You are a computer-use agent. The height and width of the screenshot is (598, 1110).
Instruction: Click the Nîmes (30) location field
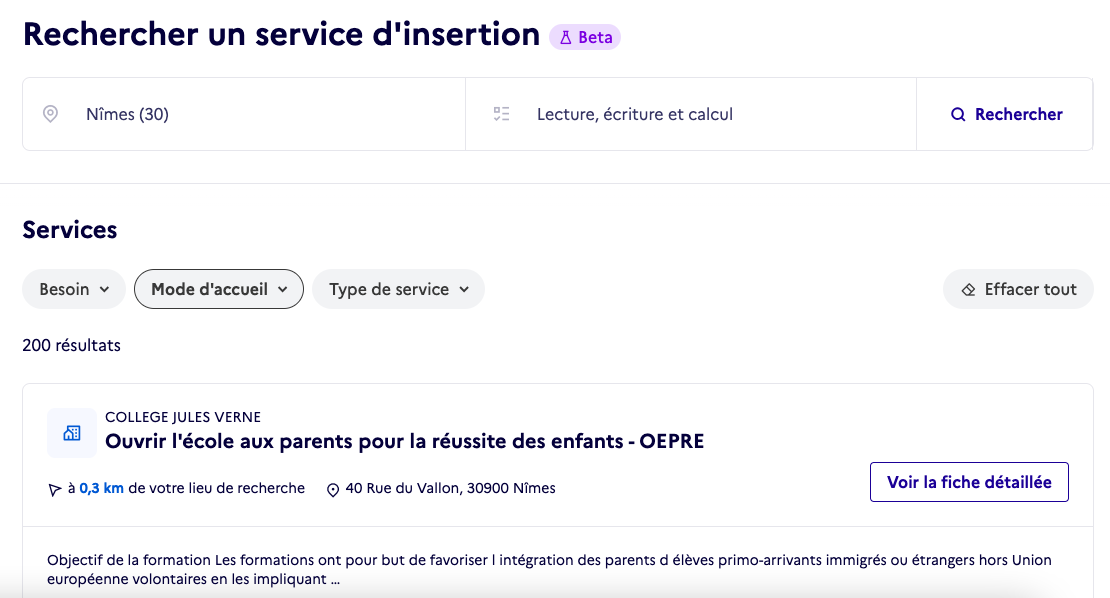(x=244, y=114)
